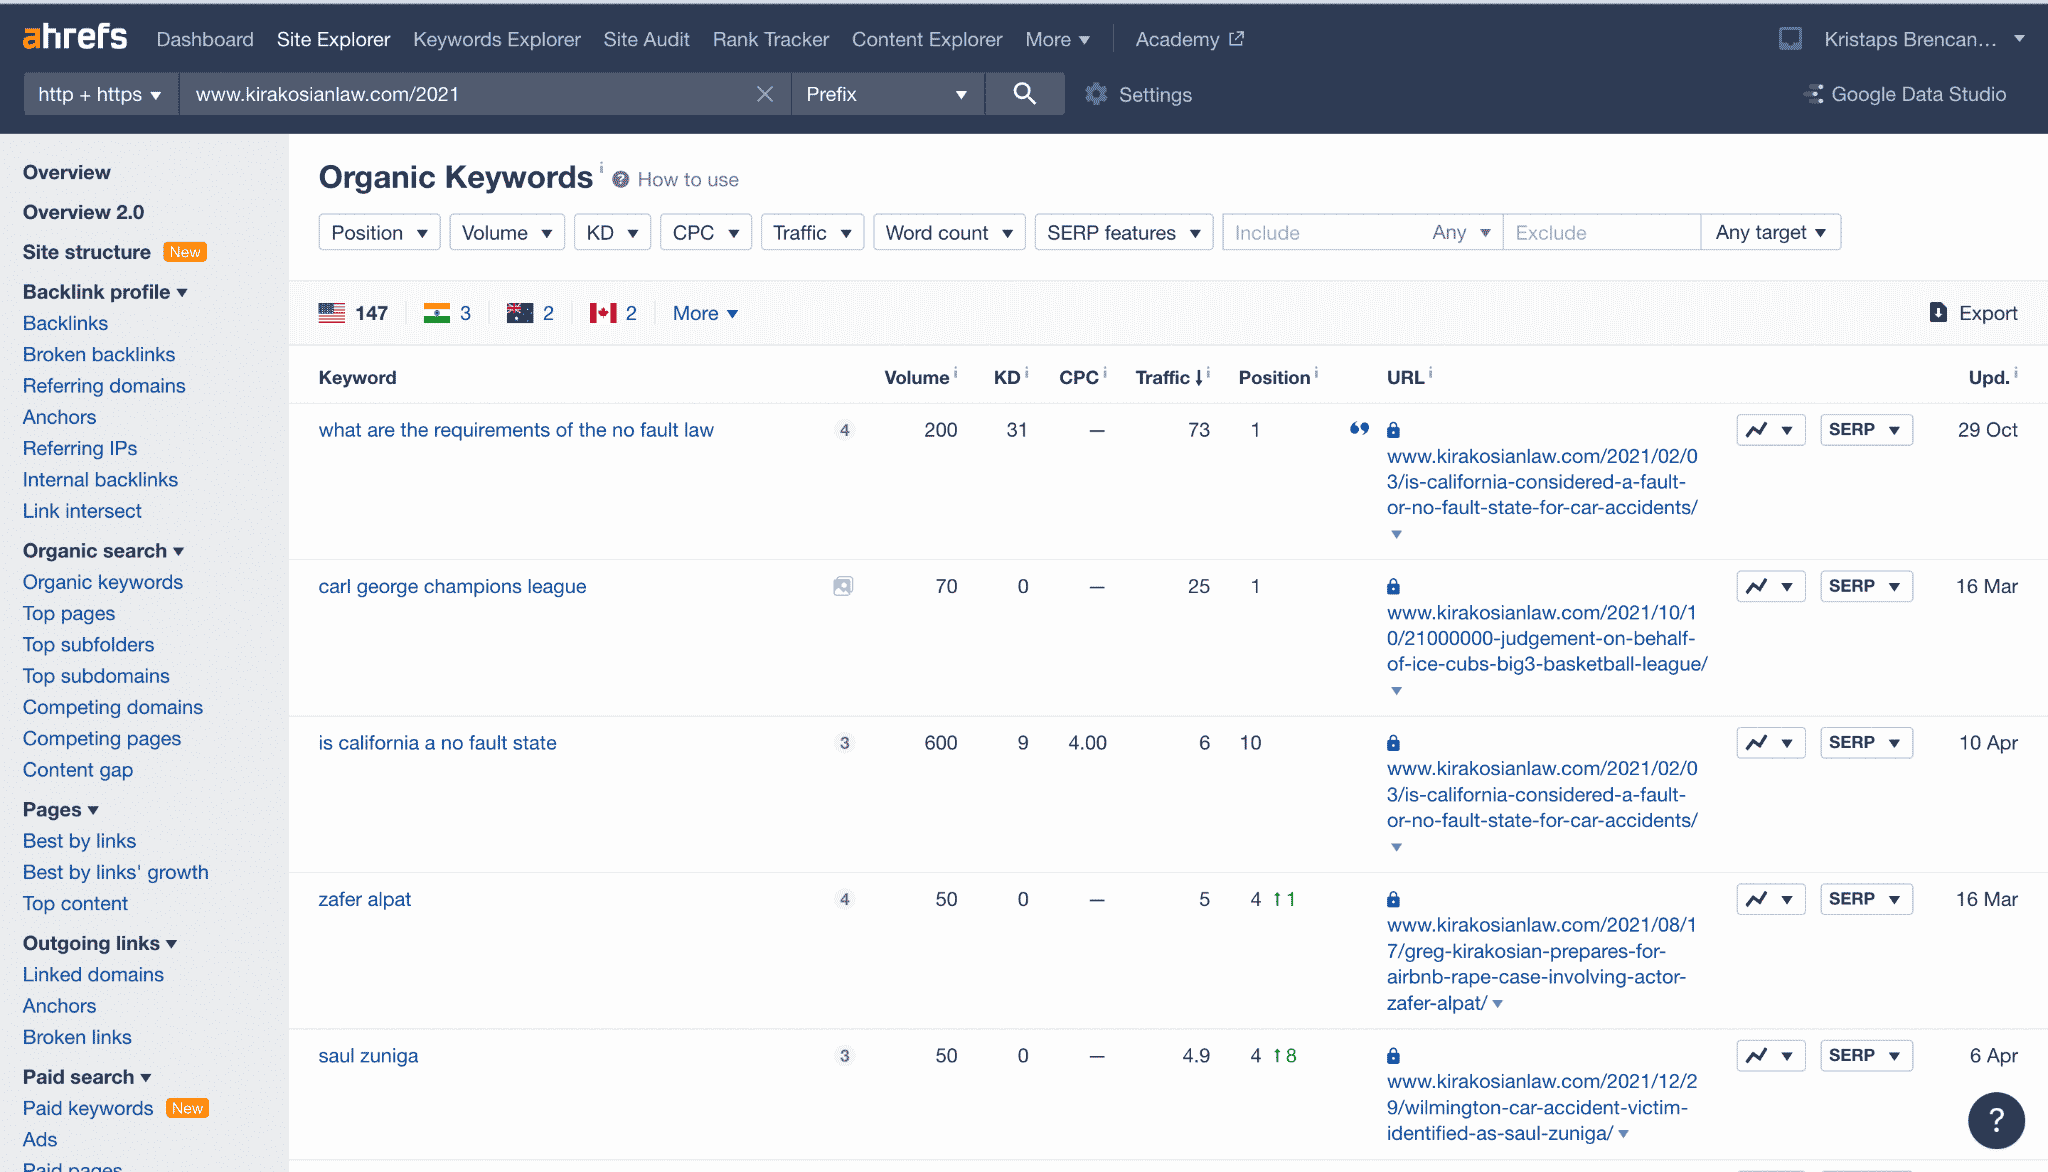Expand URL list under the zafer-alpat URL
Viewport: 2048px width, 1172px height.
click(x=1498, y=1004)
